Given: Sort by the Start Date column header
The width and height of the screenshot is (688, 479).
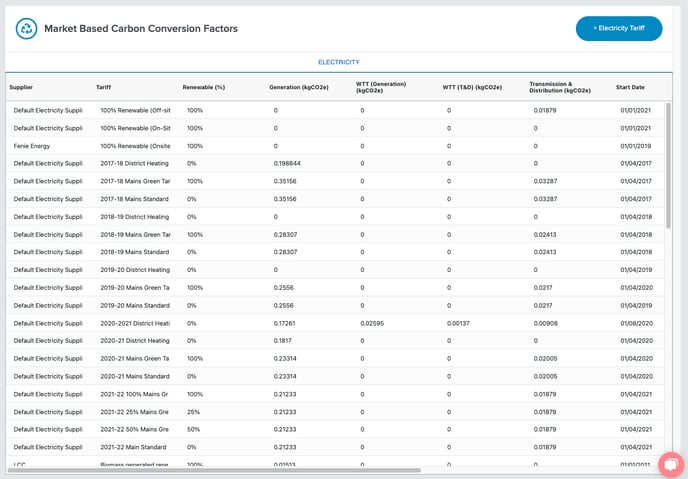Looking at the screenshot, I should pos(630,87).
